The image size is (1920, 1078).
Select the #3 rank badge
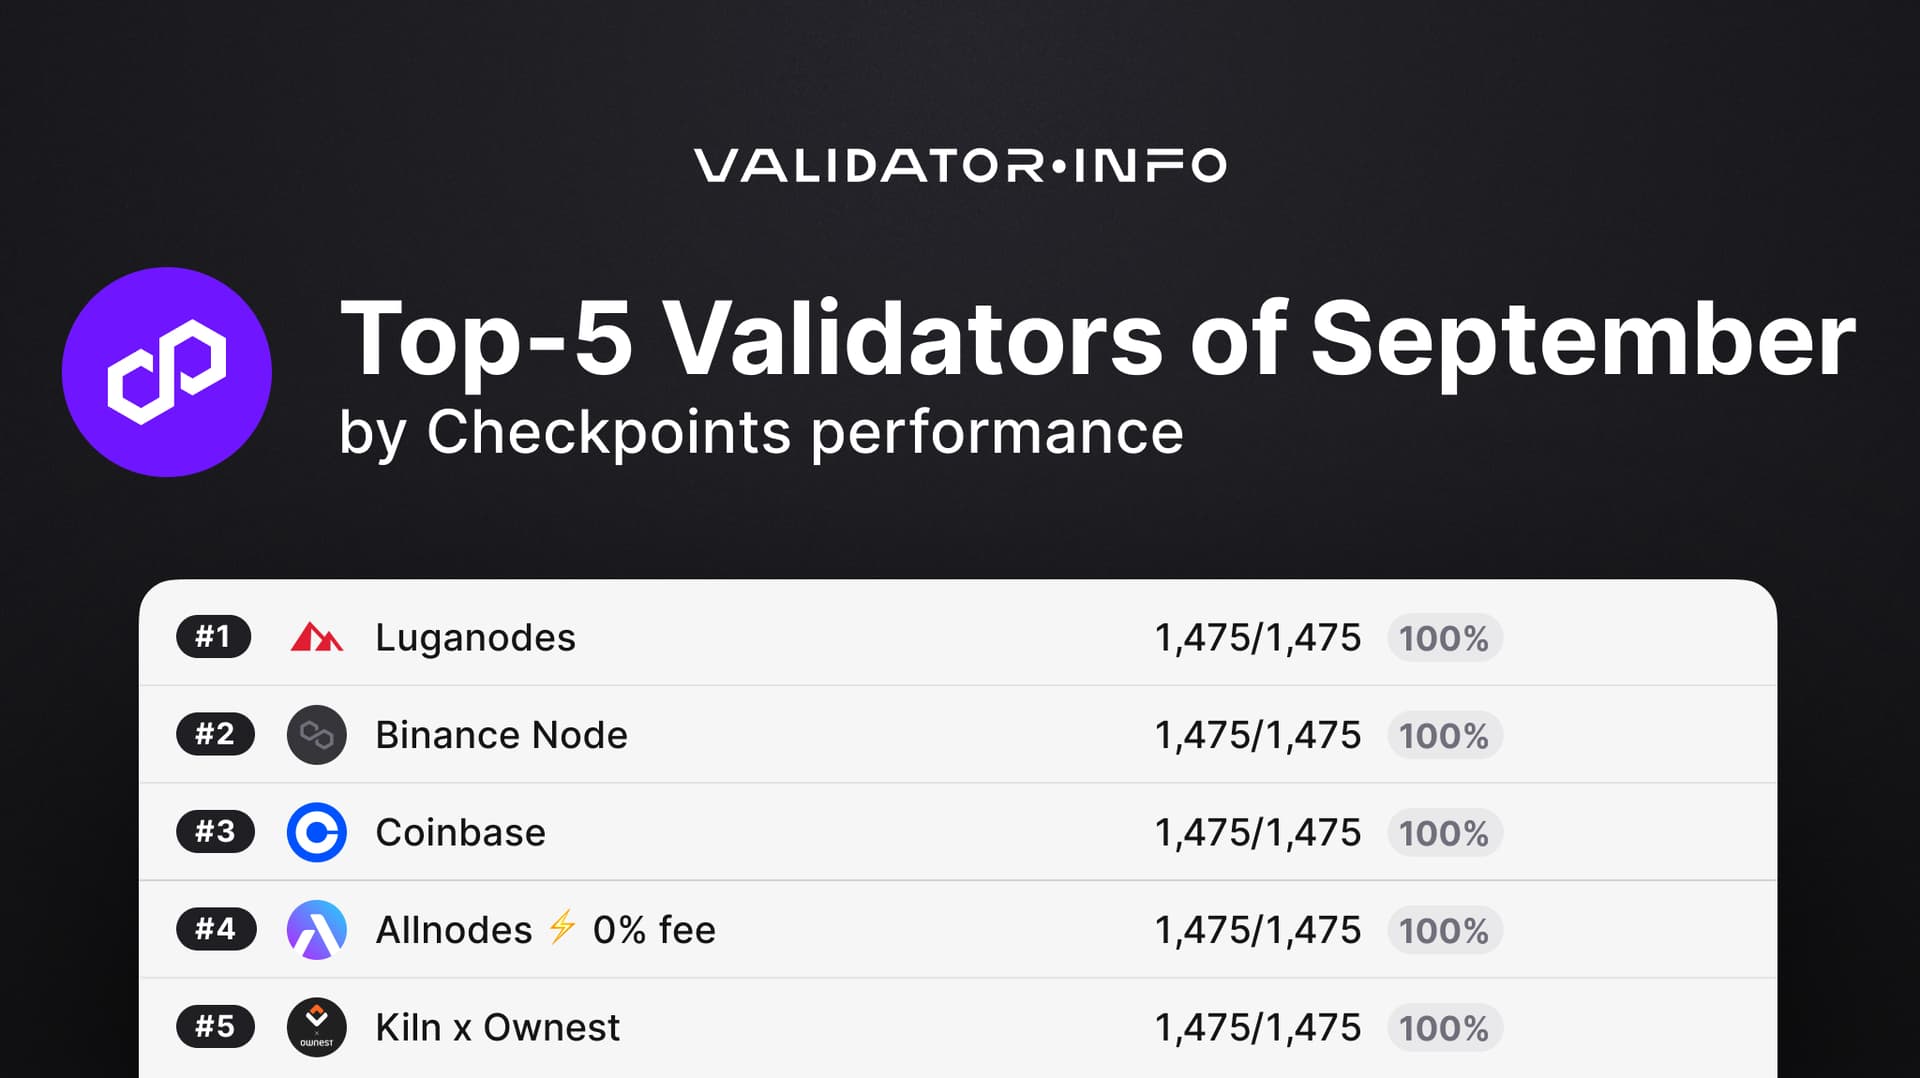pyautogui.click(x=215, y=832)
